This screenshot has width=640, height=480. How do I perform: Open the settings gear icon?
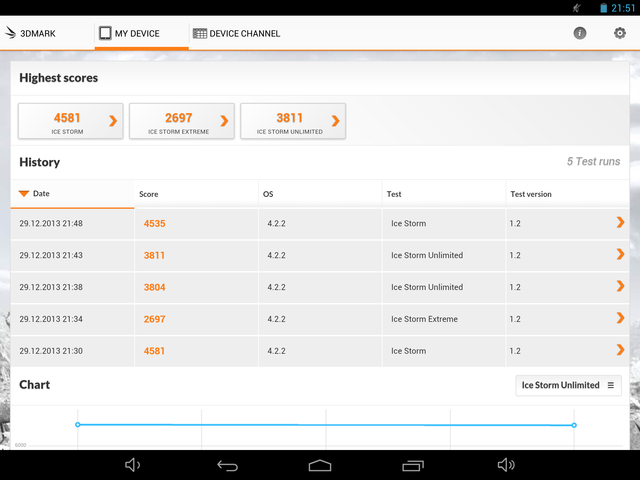tap(620, 33)
